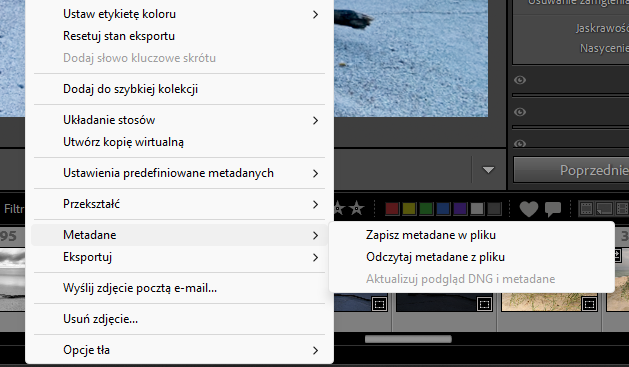Image resolution: width=629 pixels, height=367 pixels.
Task: Expand Ustawienia predefiniowane metadanych submenu arrow
Action: point(316,173)
